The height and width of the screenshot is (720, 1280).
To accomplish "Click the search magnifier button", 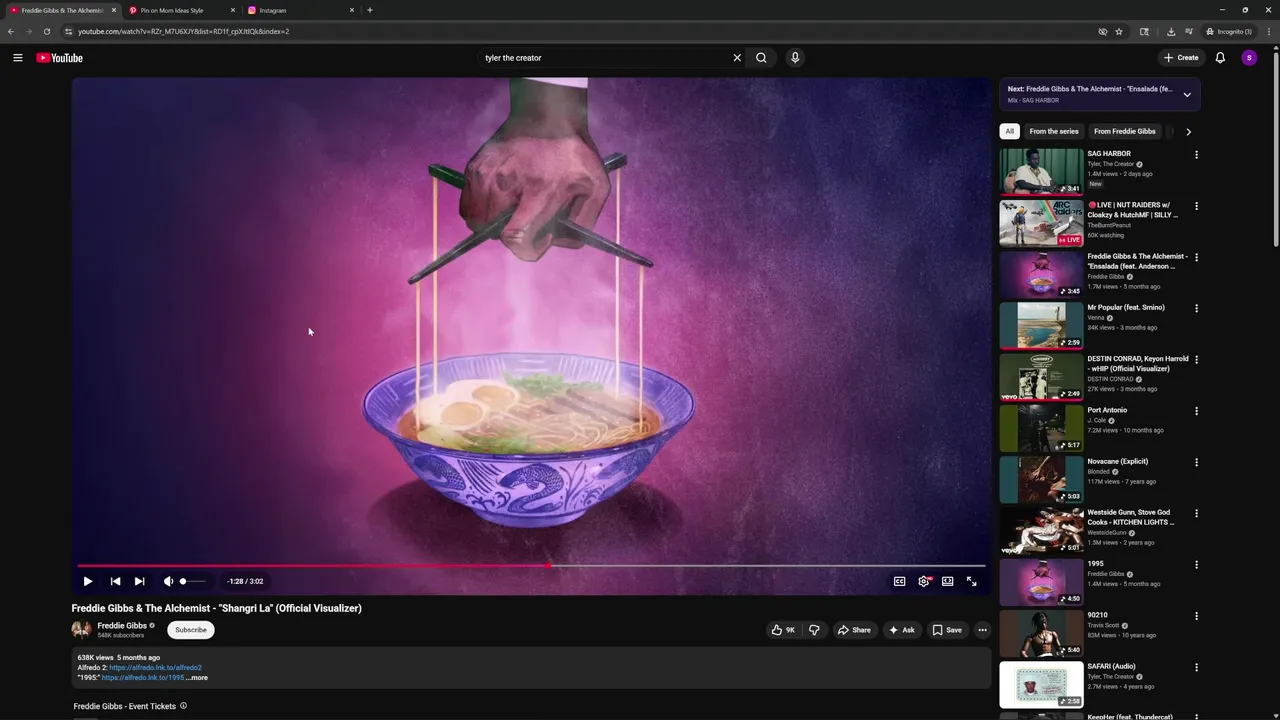I will pos(761,58).
